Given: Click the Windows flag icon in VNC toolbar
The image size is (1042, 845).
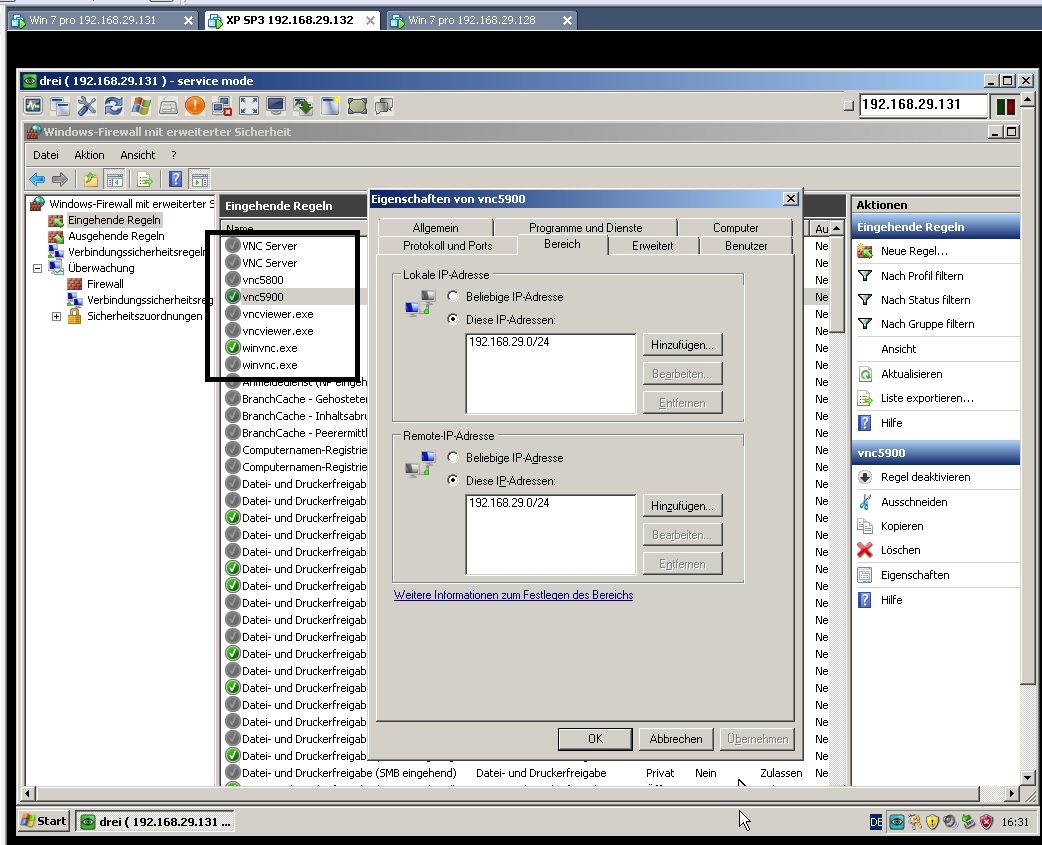Looking at the screenshot, I should [141, 106].
